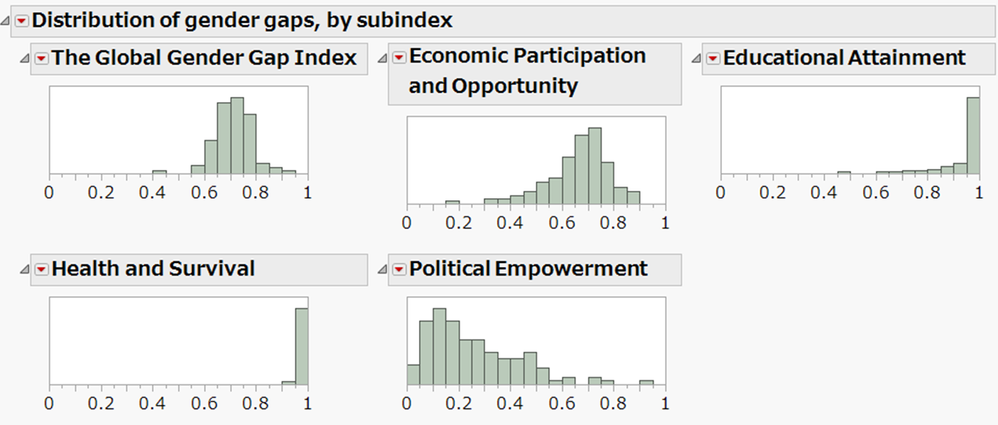
Task: Select the tallest bar in Economic Participation histogram
Action: point(595,166)
